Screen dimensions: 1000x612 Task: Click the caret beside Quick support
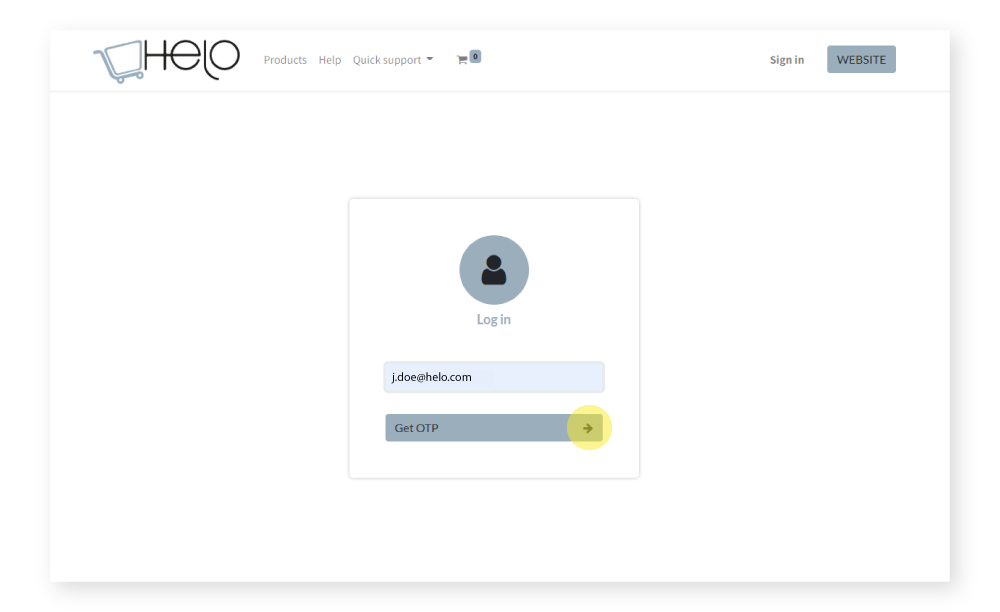pos(430,59)
